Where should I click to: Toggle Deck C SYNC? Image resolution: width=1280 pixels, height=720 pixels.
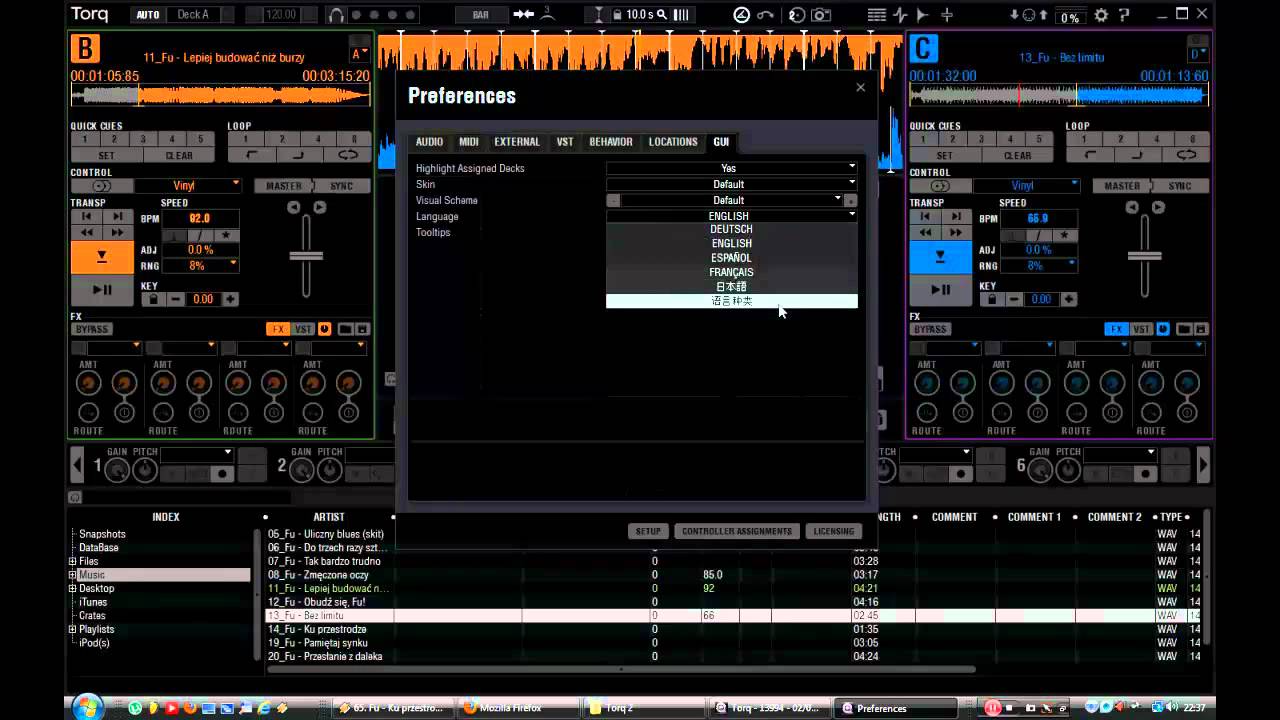1181,186
